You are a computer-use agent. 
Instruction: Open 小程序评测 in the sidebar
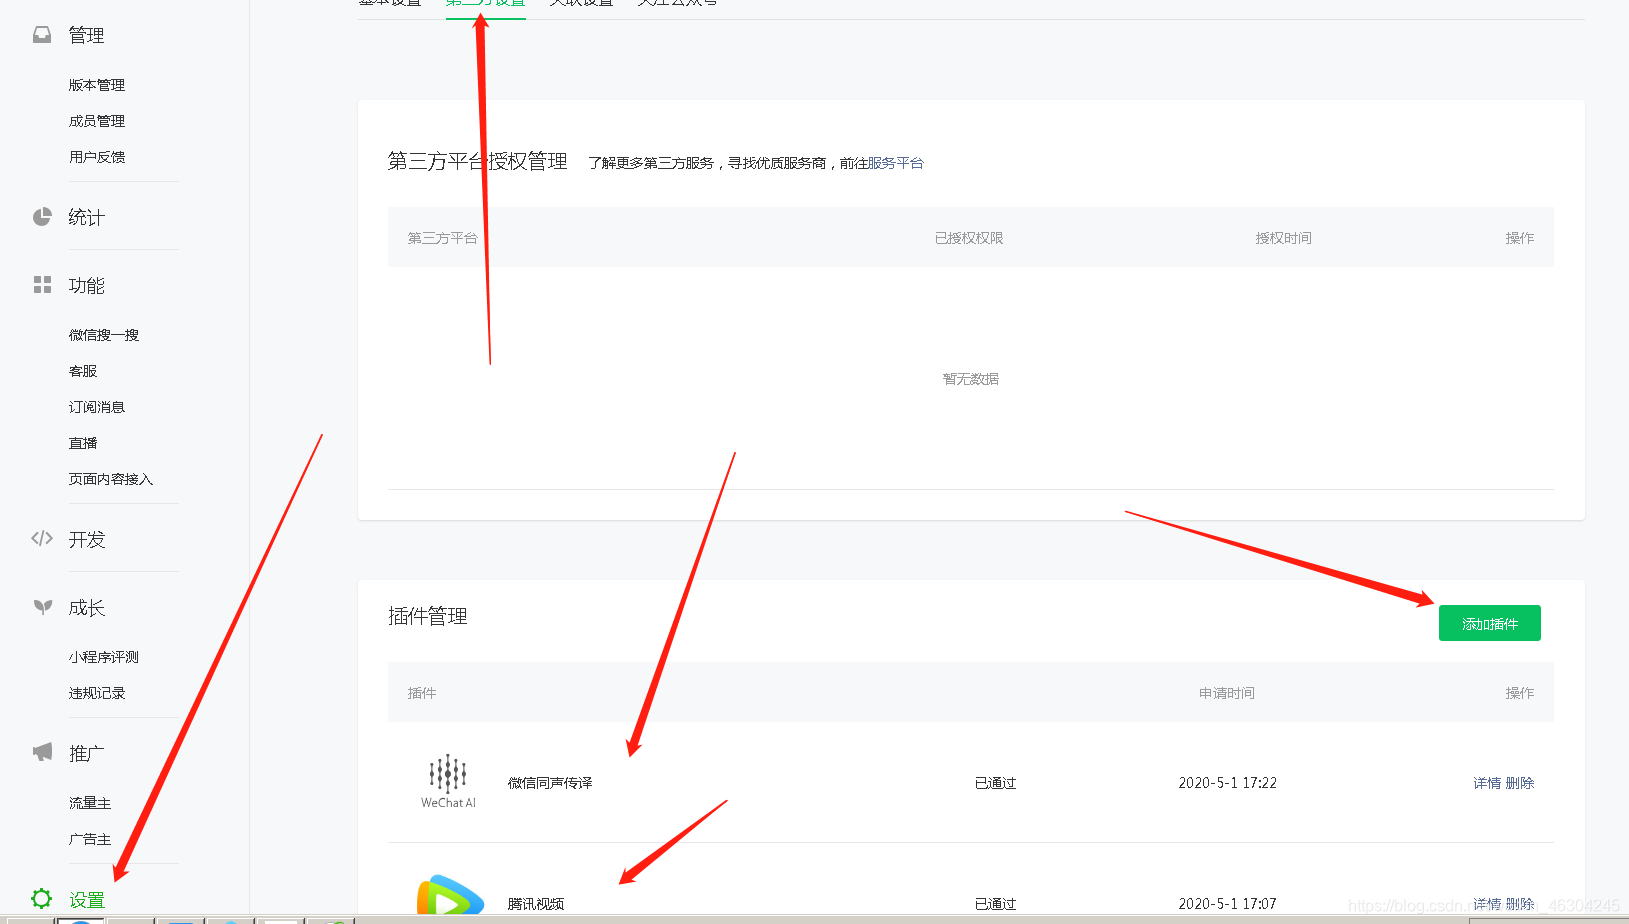[104, 657]
